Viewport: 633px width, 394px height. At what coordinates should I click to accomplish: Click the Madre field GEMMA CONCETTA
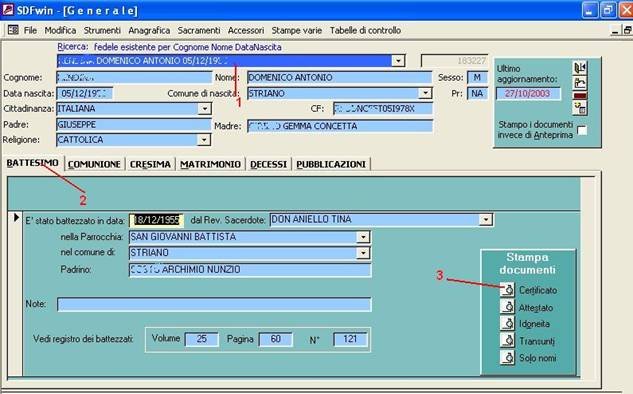click(340, 126)
